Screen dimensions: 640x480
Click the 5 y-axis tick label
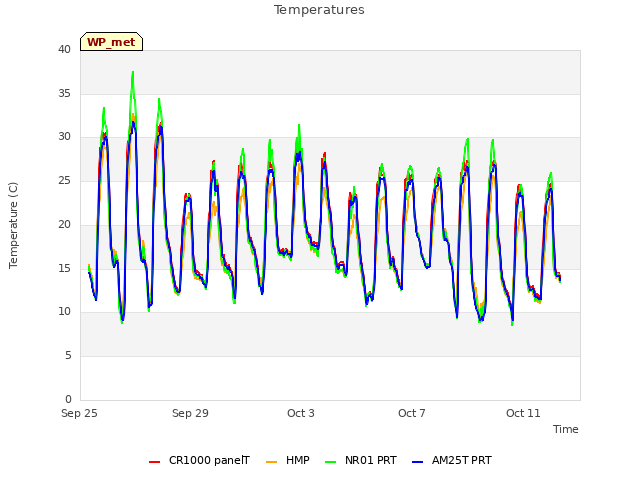click(x=68, y=356)
